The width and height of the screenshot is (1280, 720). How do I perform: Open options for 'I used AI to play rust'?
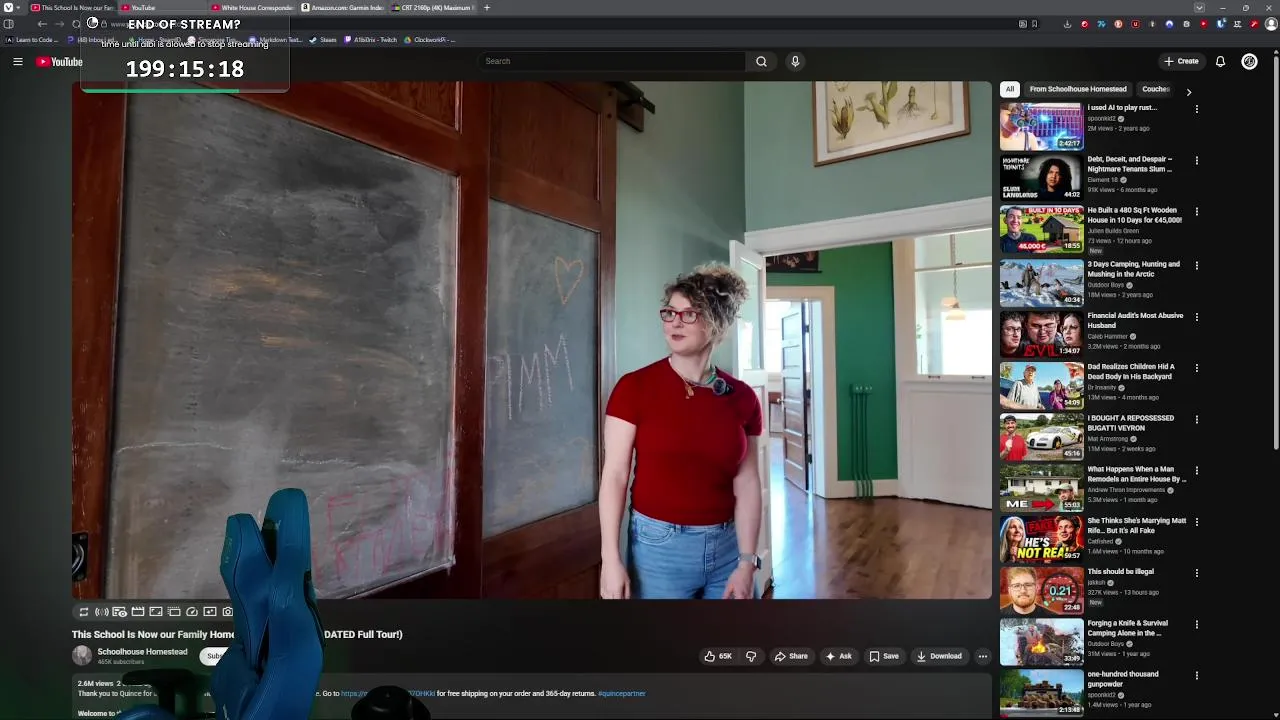(1196, 109)
